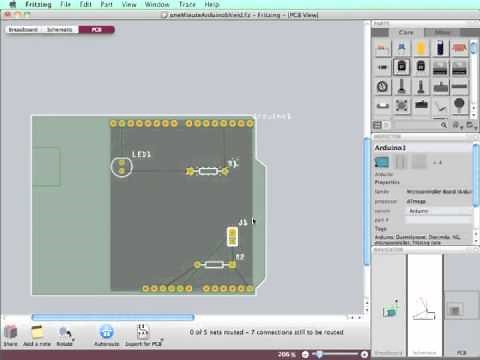This screenshot has height=360, width=480.
Task: Select the blue capacitor part
Action: coord(402,48)
